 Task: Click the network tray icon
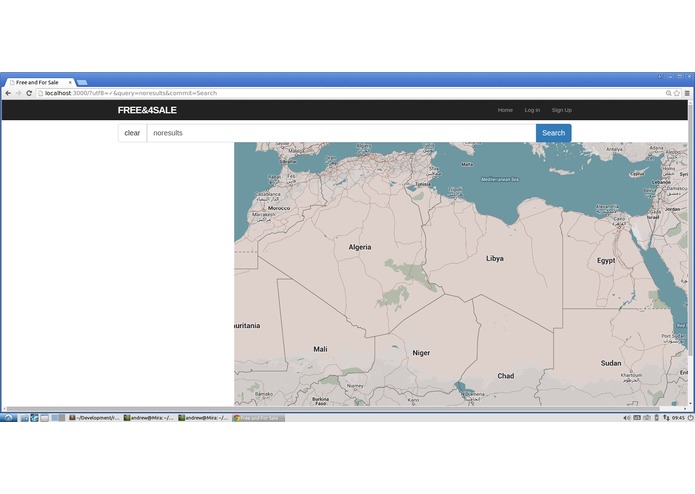tap(666, 418)
